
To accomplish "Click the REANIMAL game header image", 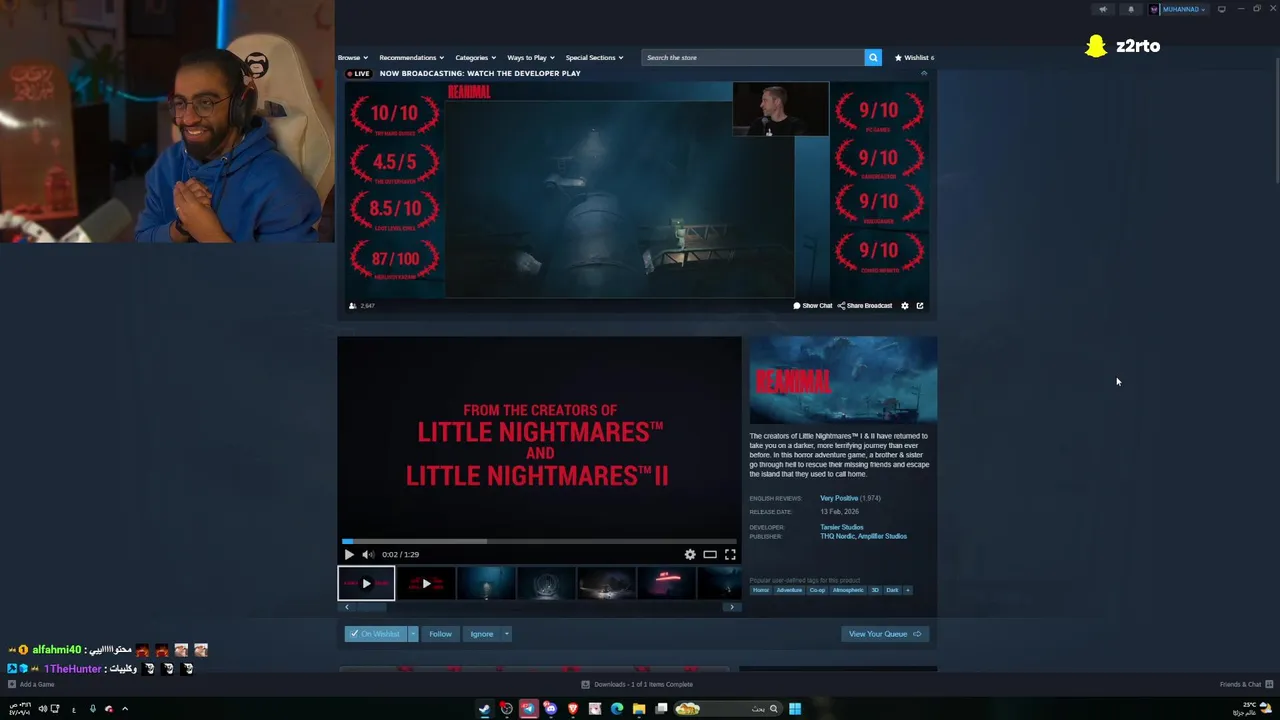I will [x=843, y=380].
